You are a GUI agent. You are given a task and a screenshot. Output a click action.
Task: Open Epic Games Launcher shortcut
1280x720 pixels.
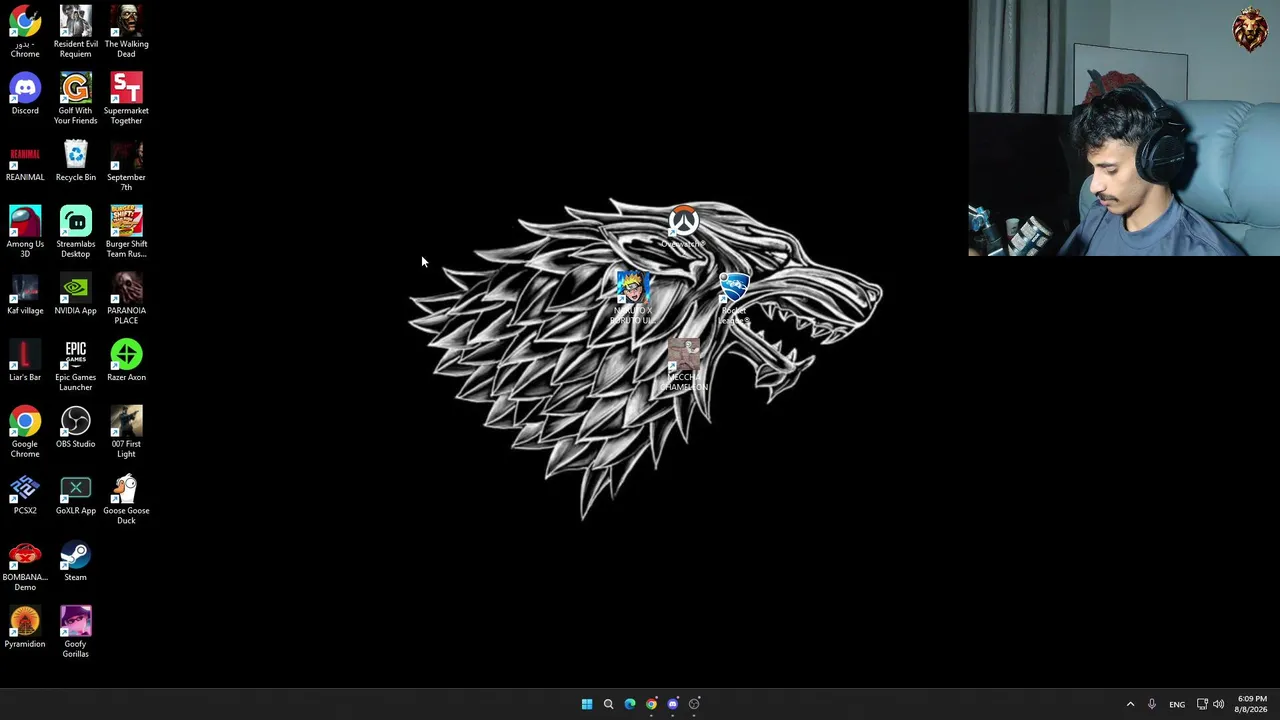point(76,365)
